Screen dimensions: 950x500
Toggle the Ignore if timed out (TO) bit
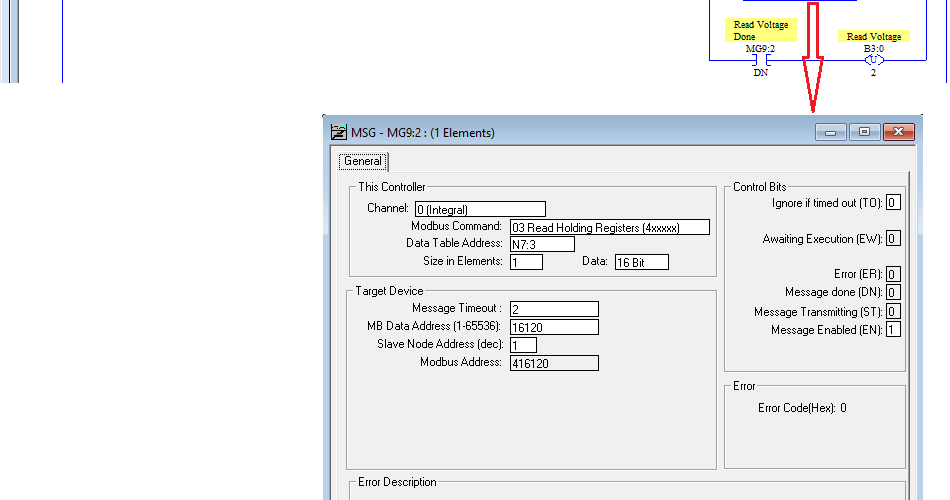pyautogui.click(x=893, y=203)
